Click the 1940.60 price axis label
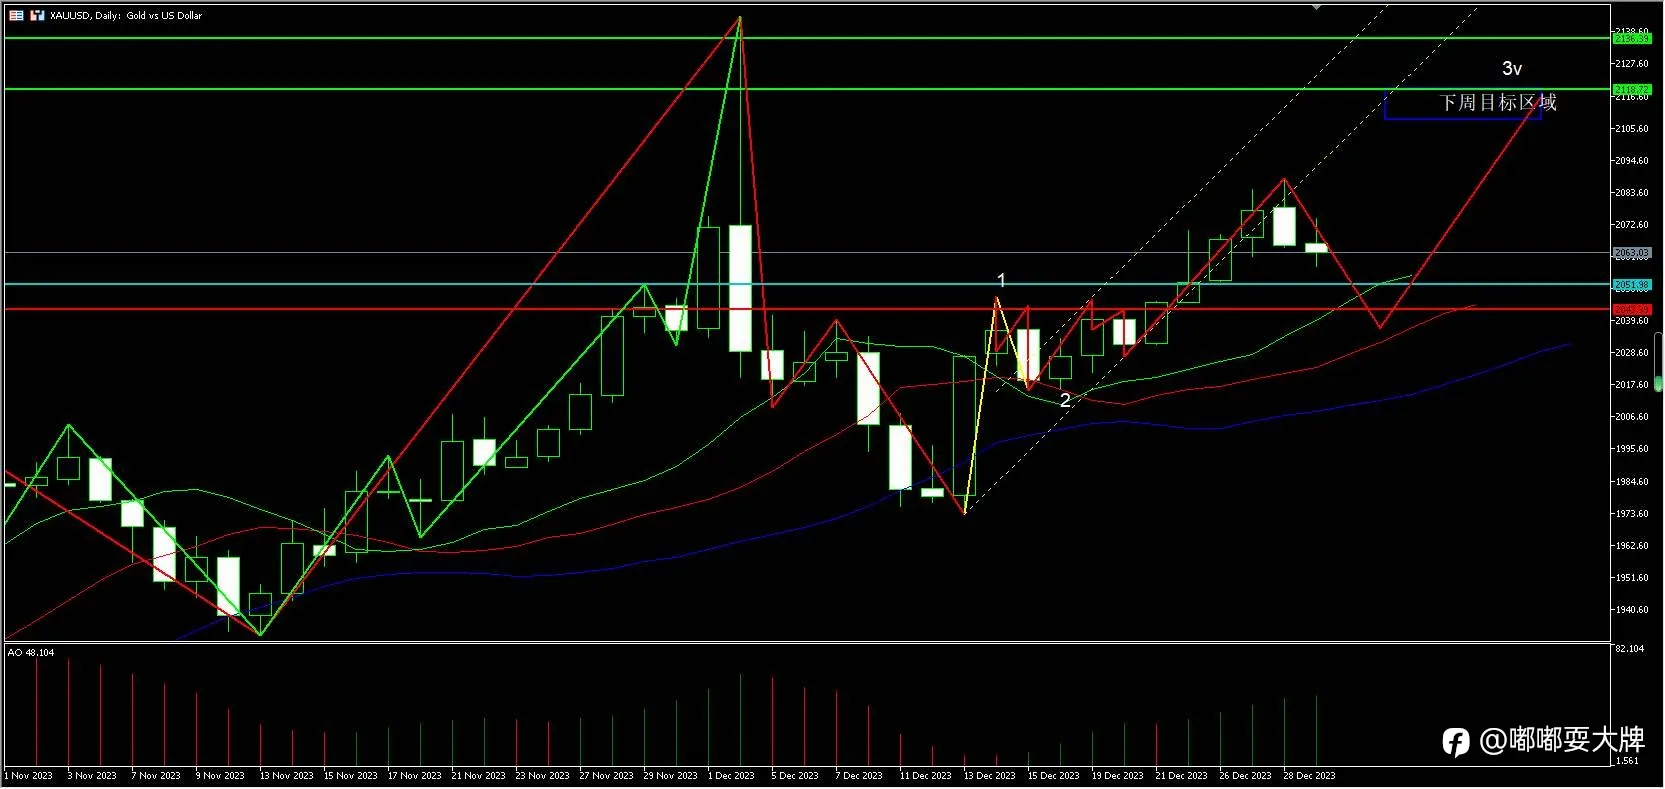This screenshot has height=789, width=1665. (1631, 610)
